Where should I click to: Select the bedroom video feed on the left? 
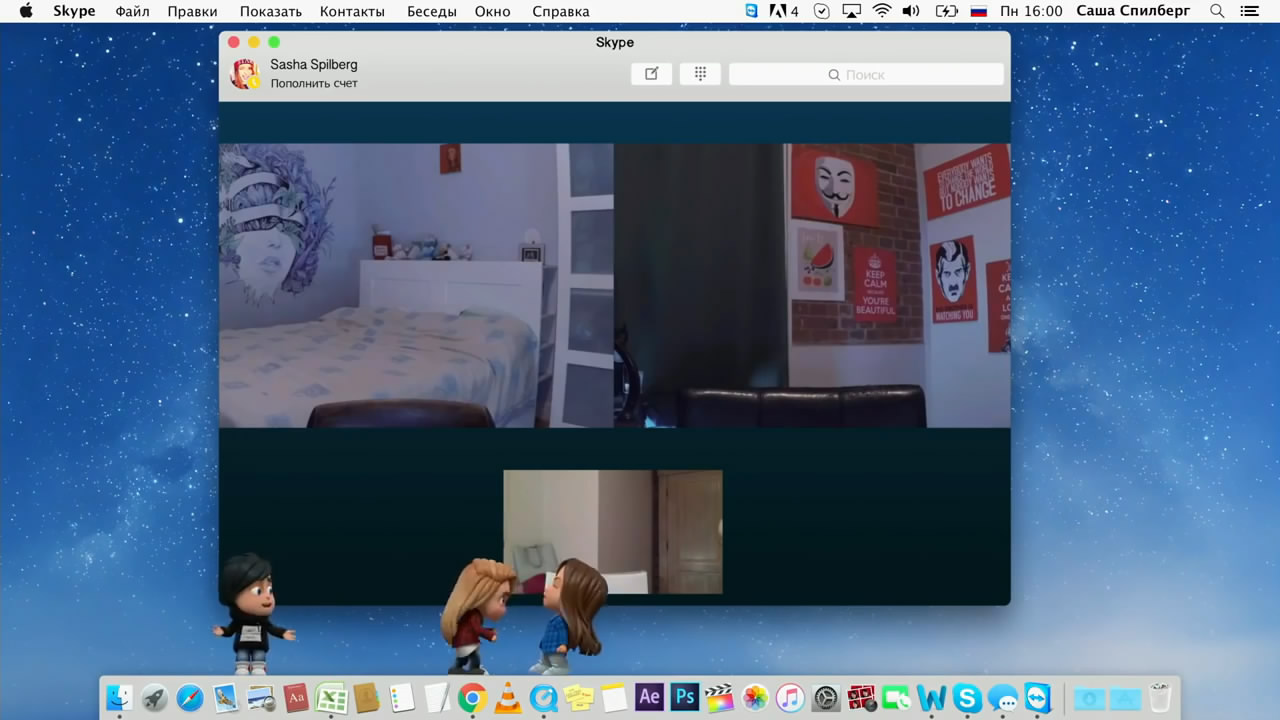coord(416,285)
